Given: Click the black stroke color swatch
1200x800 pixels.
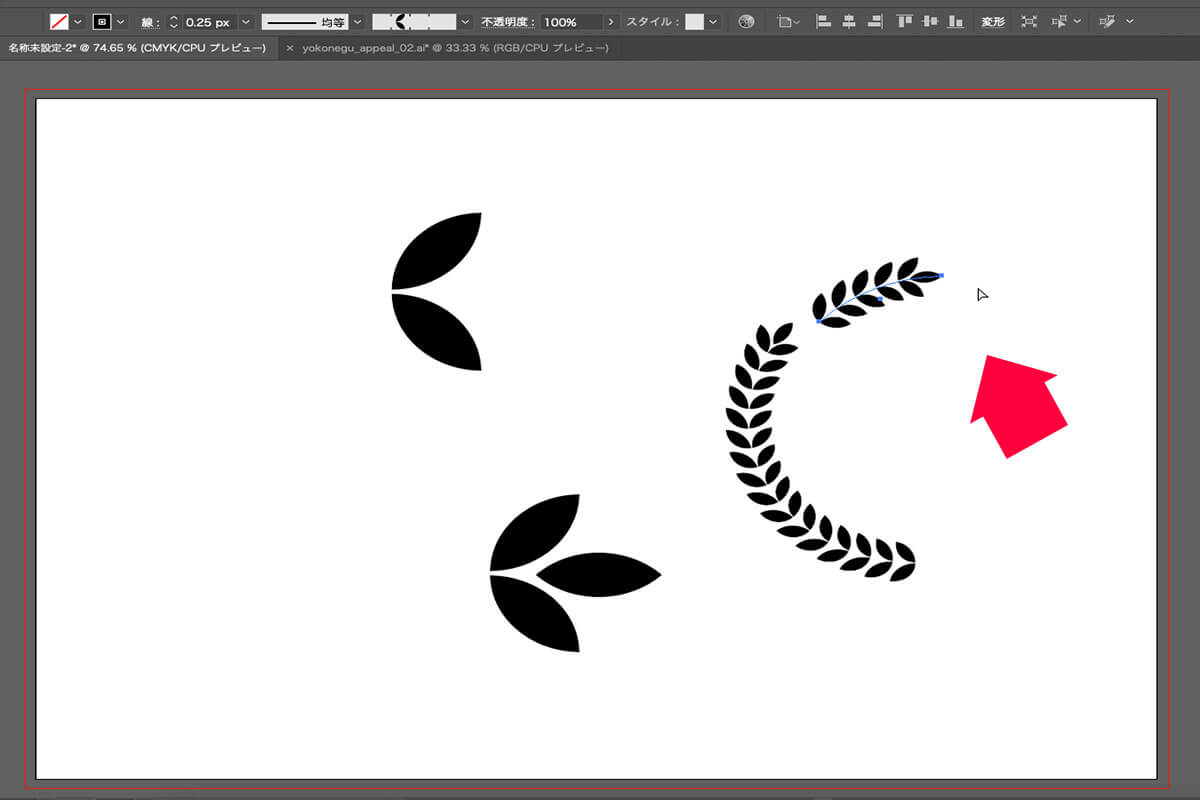Looking at the screenshot, I should [102, 21].
